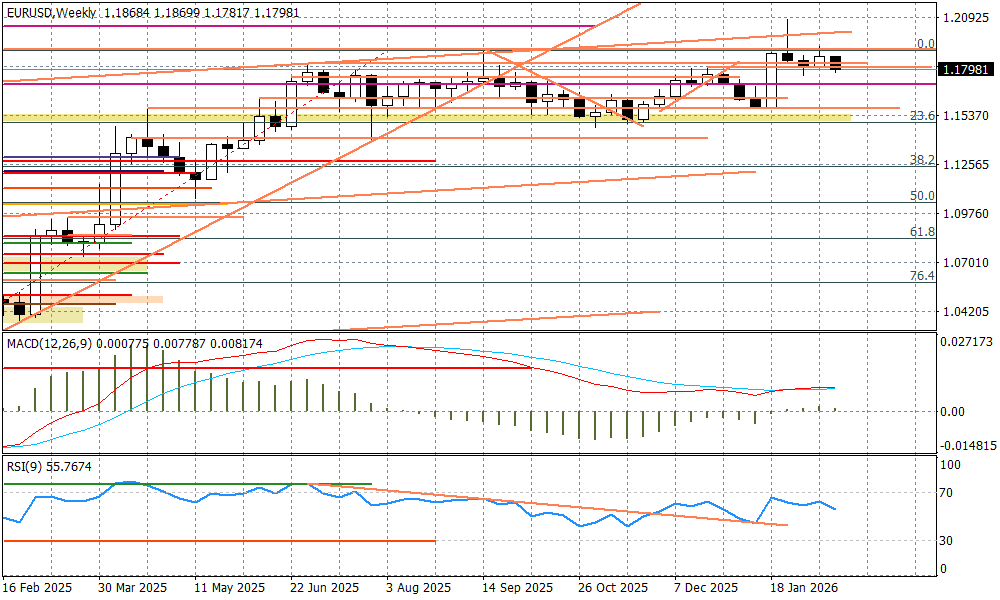Select the yellow support zone near 1.15370

pos(500,118)
